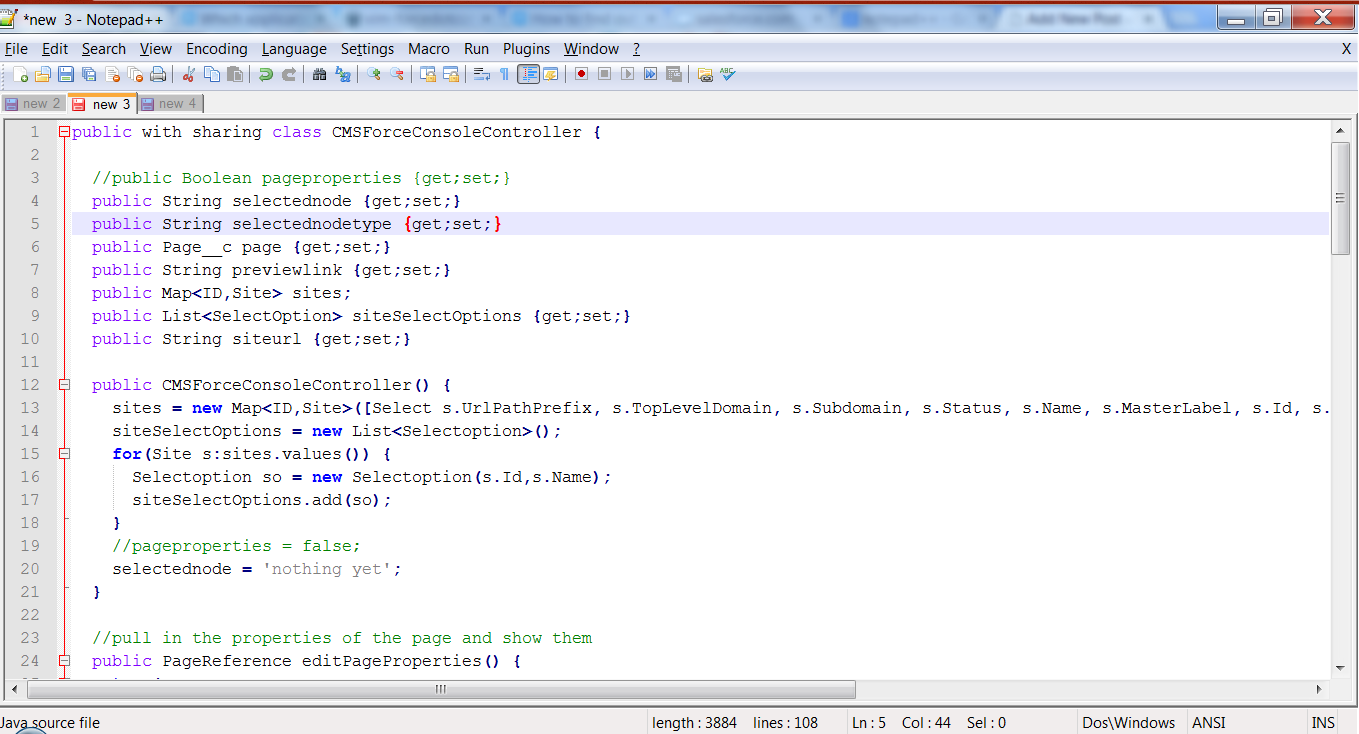Open the Edit menu
Screen dimensions: 1359x734
(55, 49)
